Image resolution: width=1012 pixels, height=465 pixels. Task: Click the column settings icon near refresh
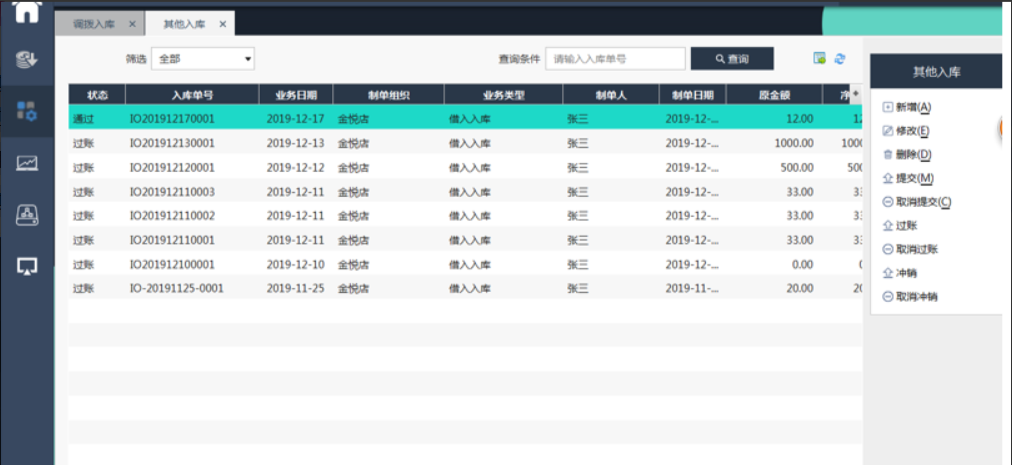[x=820, y=59]
